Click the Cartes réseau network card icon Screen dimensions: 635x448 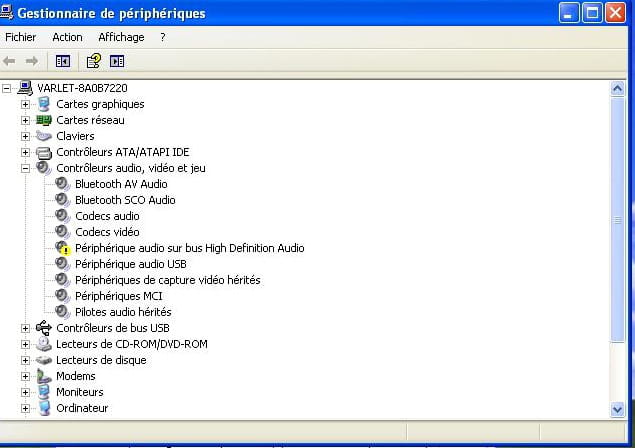tap(44, 120)
